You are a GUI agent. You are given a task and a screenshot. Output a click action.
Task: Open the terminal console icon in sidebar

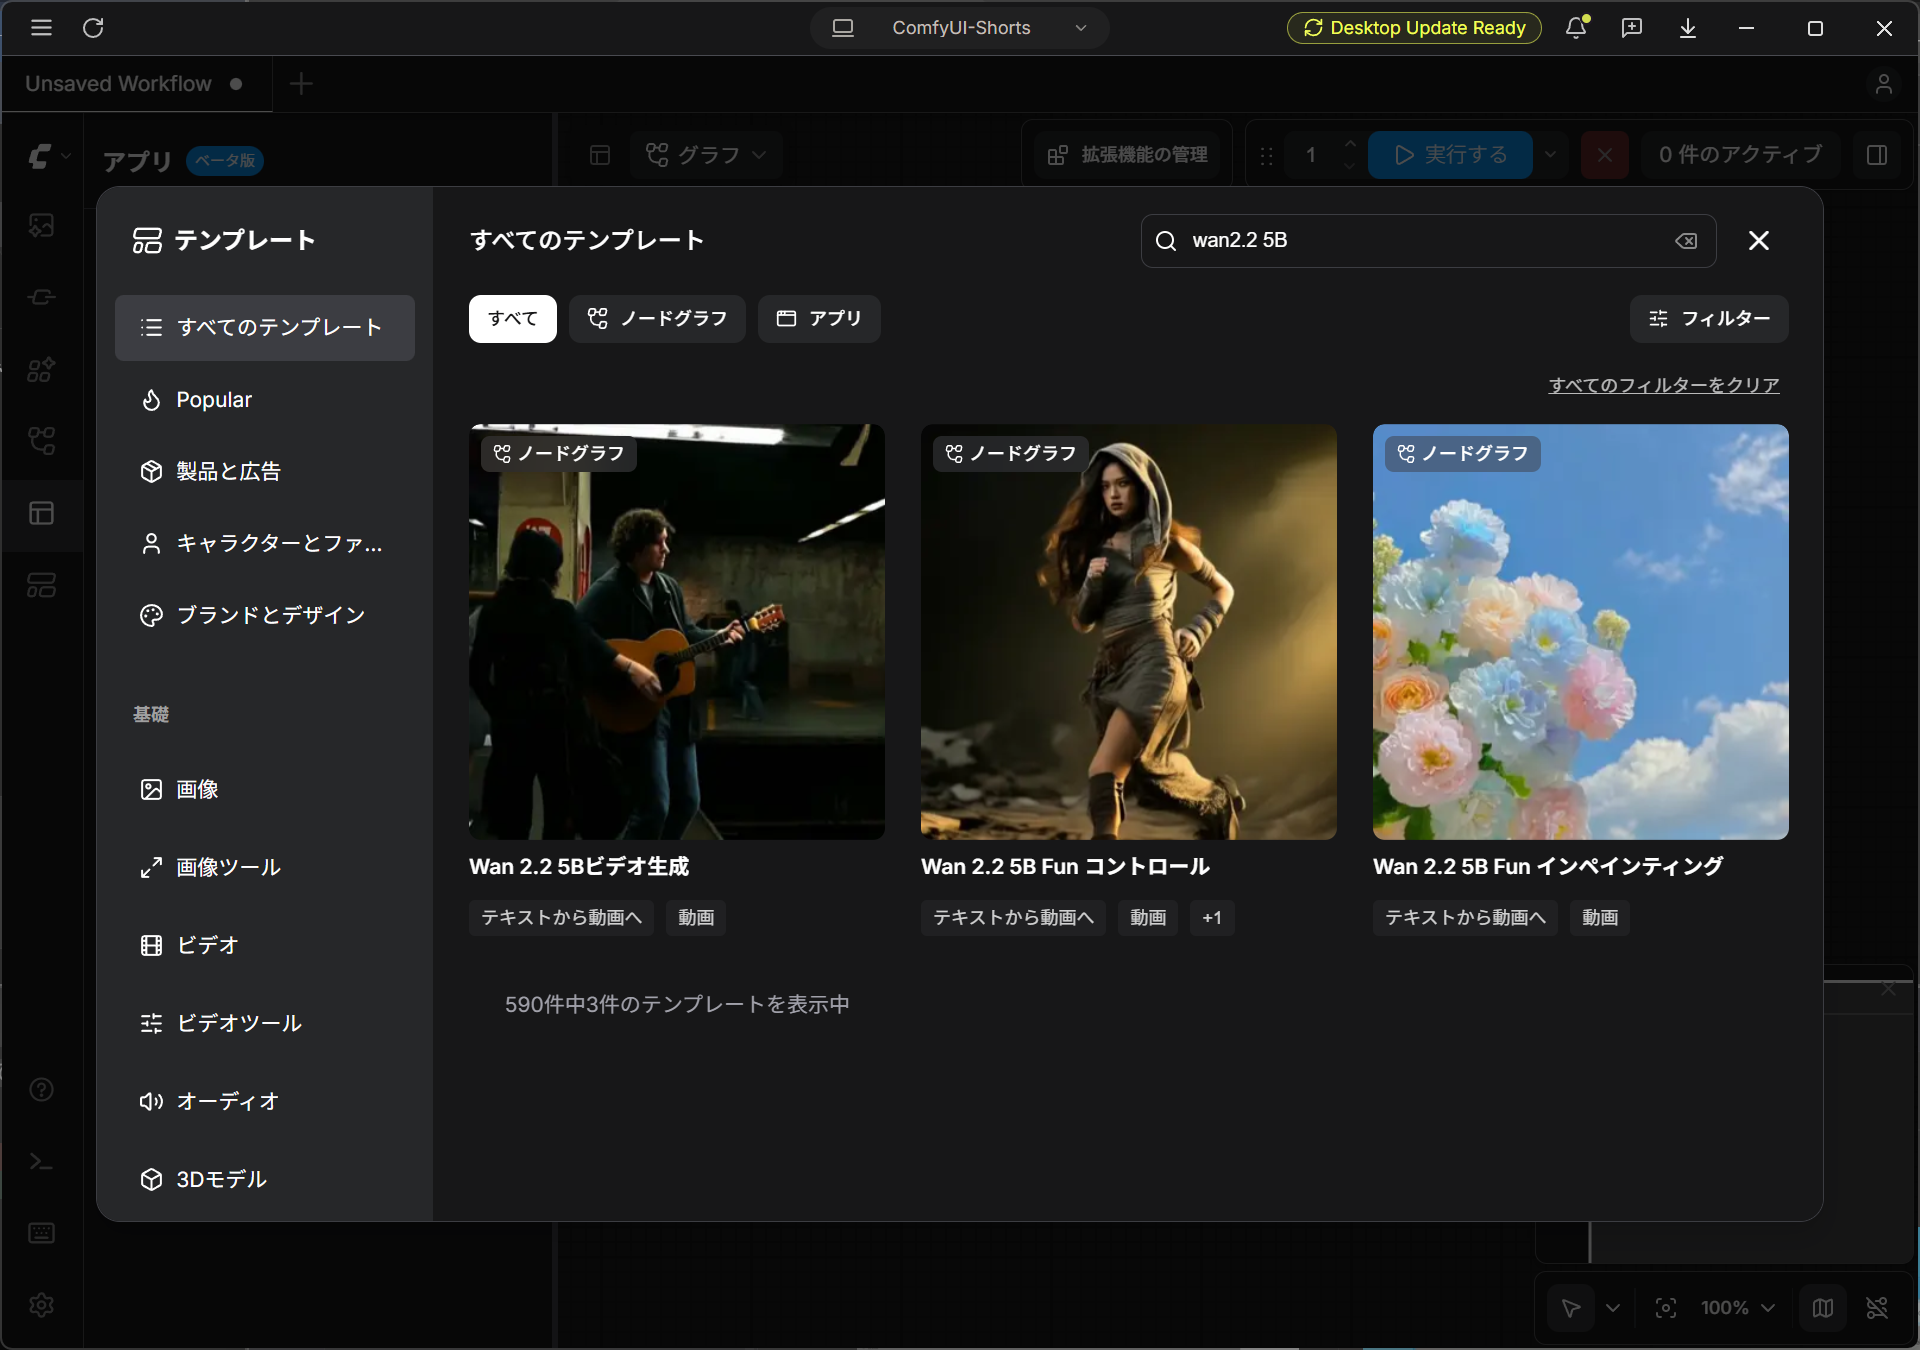[x=41, y=1161]
